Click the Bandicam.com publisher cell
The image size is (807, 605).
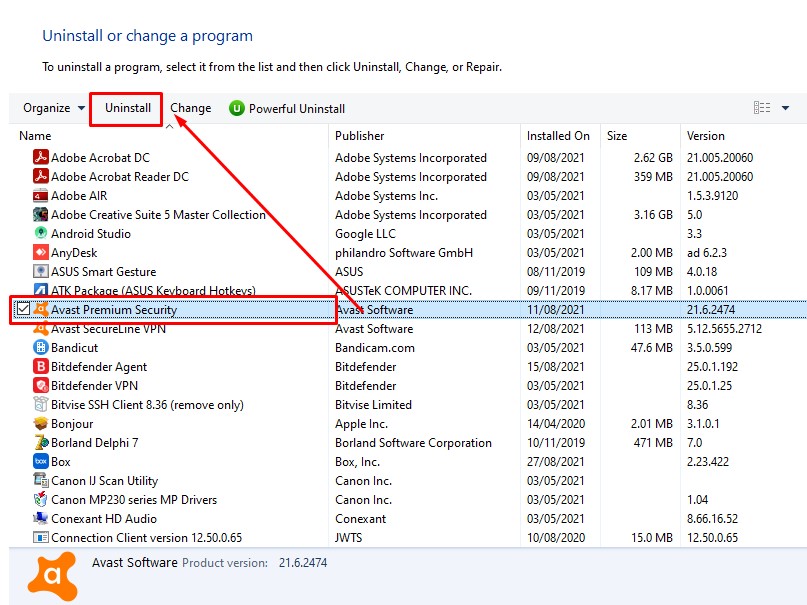coord(375,348)
